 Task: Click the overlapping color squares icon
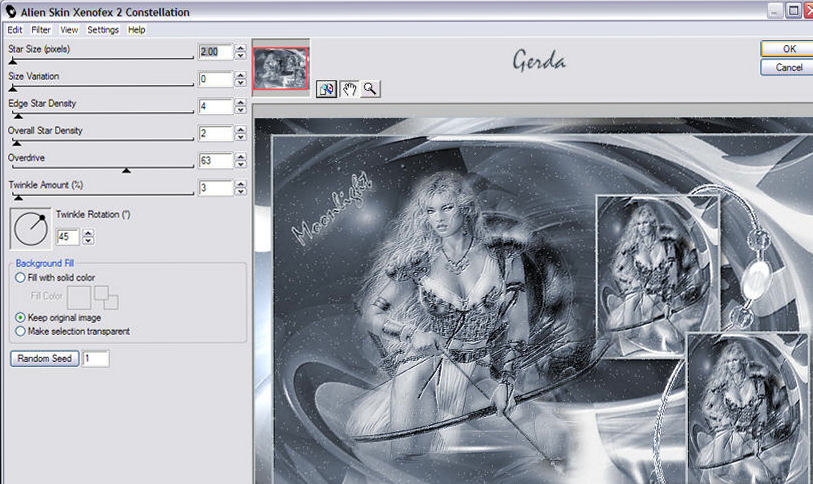point(106,297)
